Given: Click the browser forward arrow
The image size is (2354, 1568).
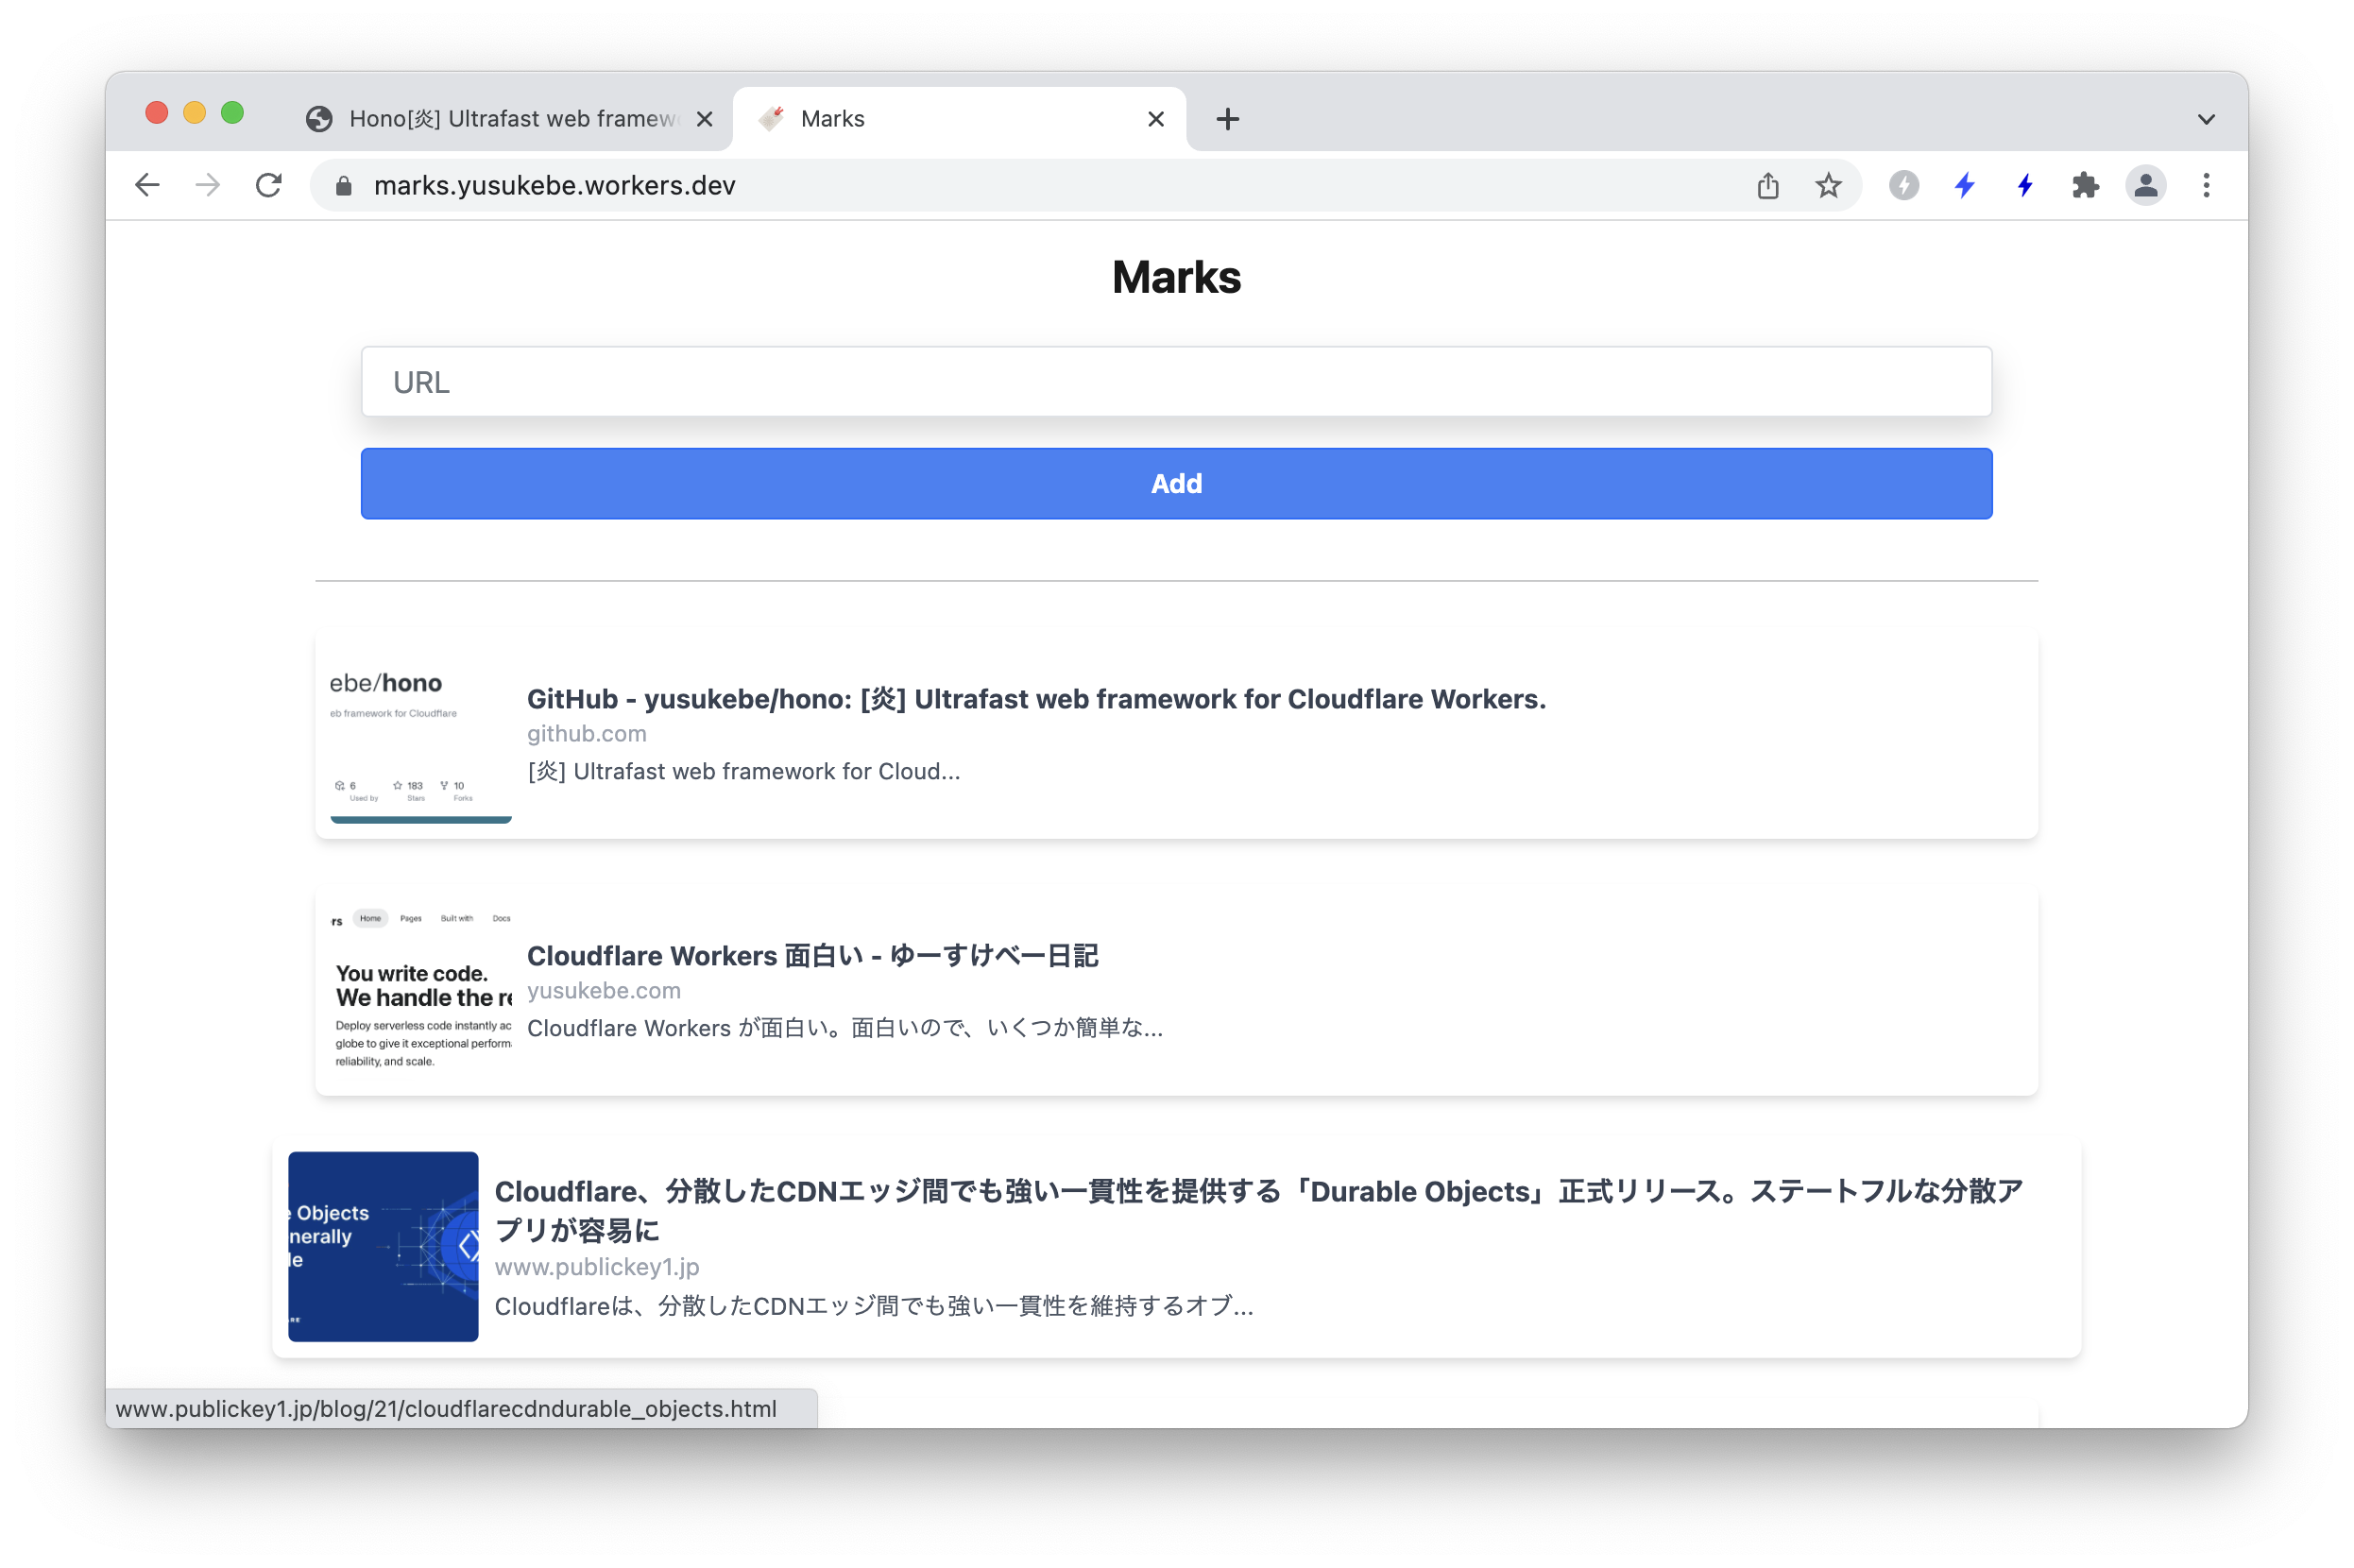Looking at the screenshot, I should (x=208, y=185).
